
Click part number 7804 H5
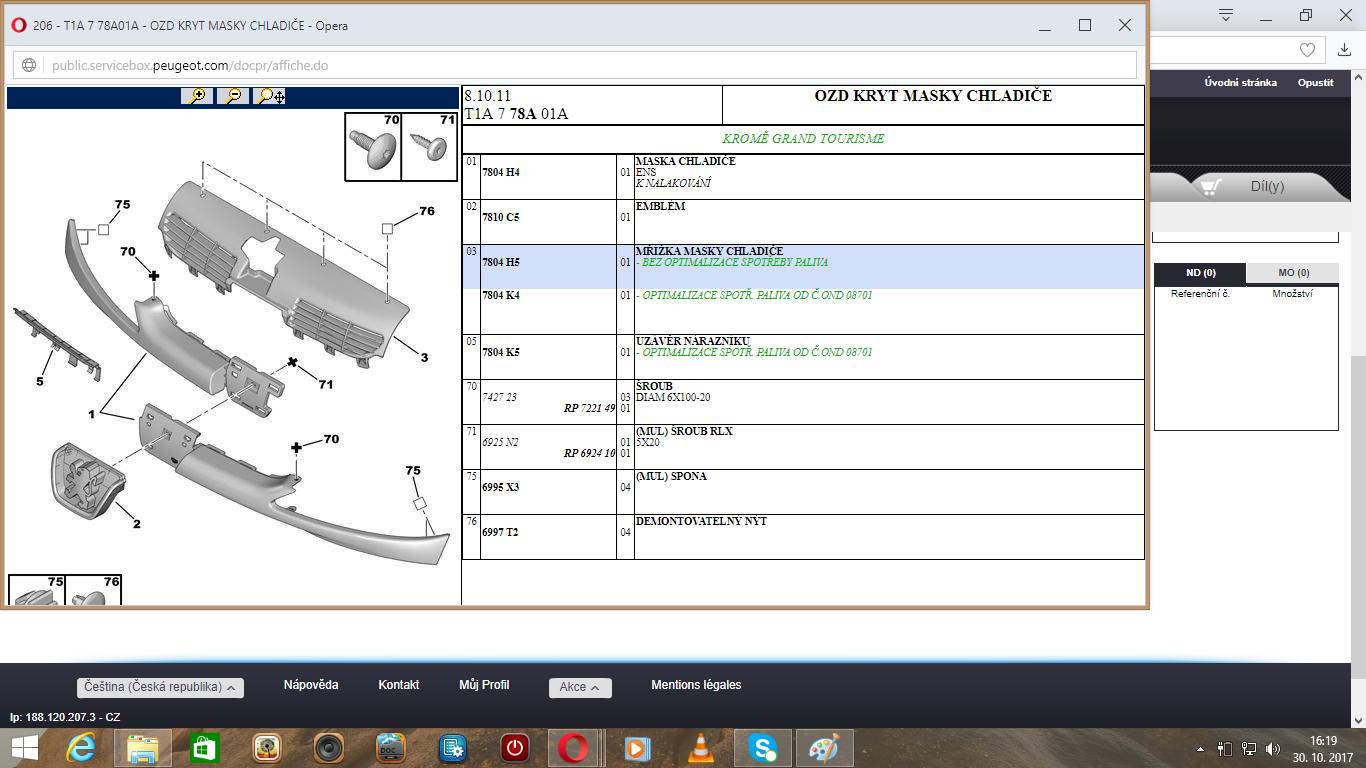pyautogui.click(x=501, y=262)
